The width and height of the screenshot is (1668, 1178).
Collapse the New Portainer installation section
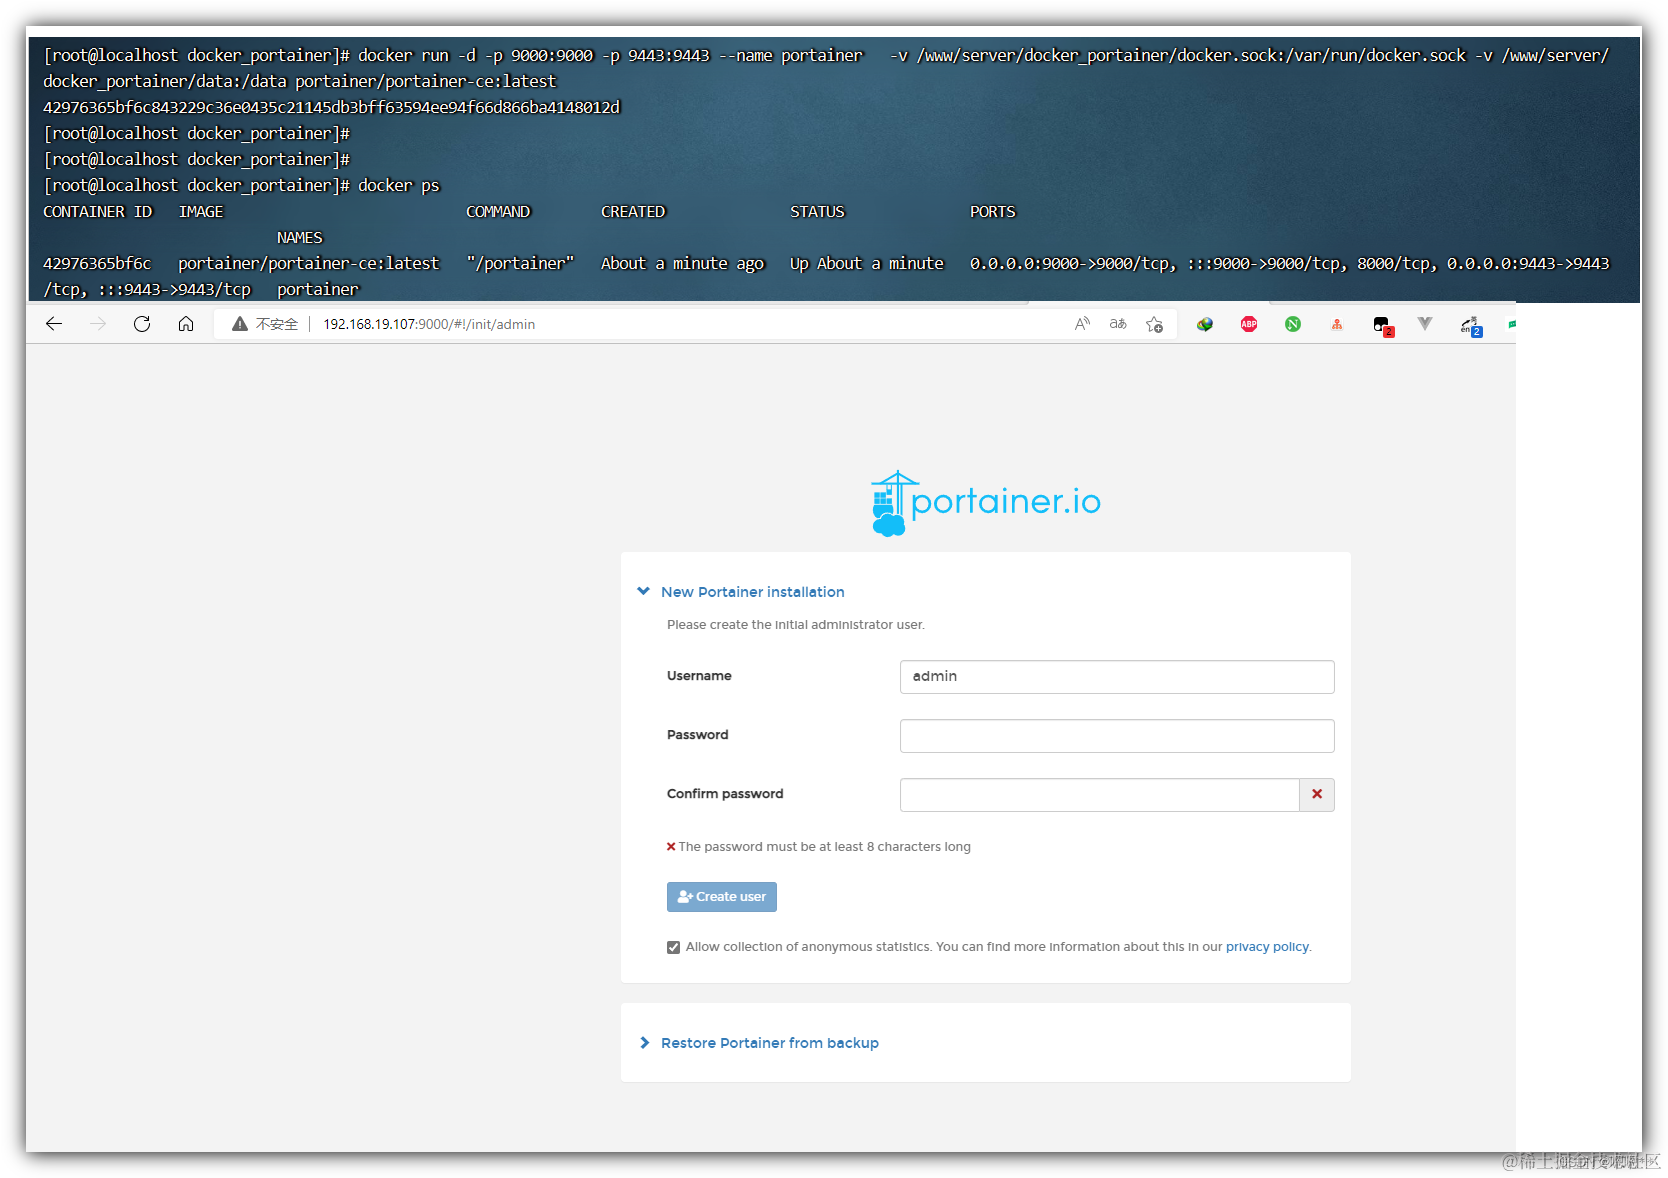(644, 591)
